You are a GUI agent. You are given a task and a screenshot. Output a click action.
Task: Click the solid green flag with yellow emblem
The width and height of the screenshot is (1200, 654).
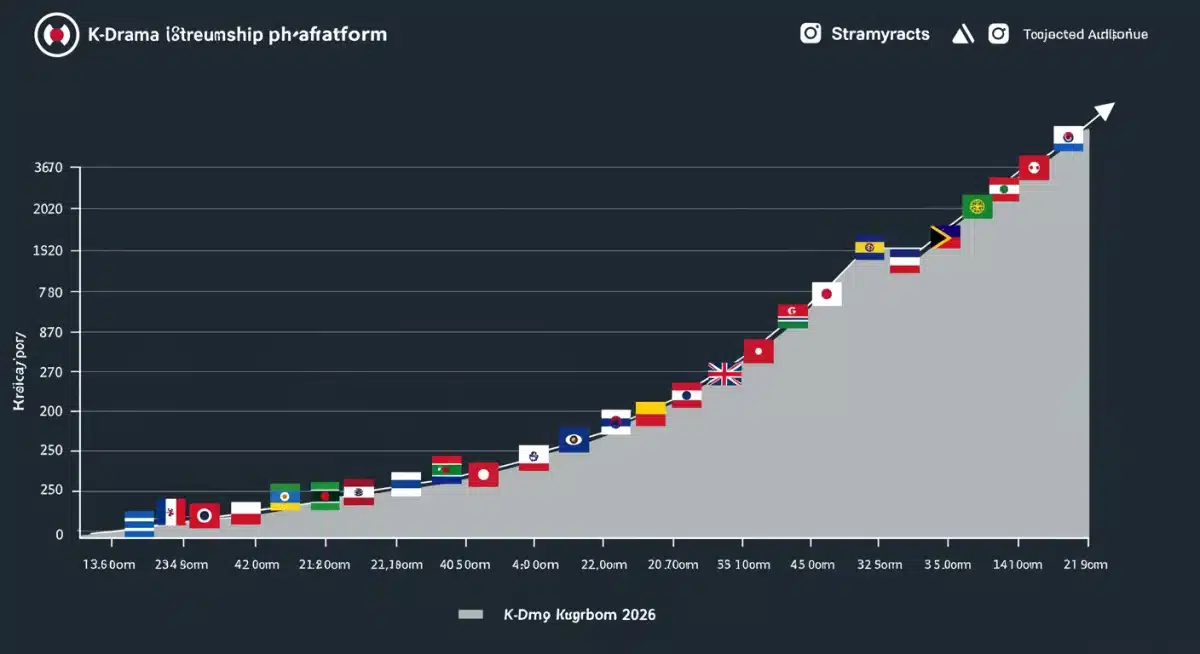pyautogui.click(x=977, y=207)
